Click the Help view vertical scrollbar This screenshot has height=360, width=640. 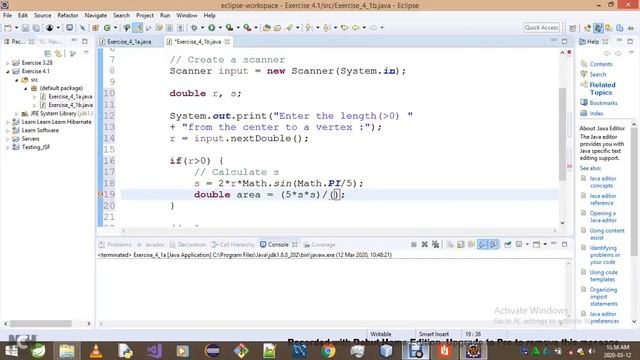pyautogui.click(x=633, y=192)
